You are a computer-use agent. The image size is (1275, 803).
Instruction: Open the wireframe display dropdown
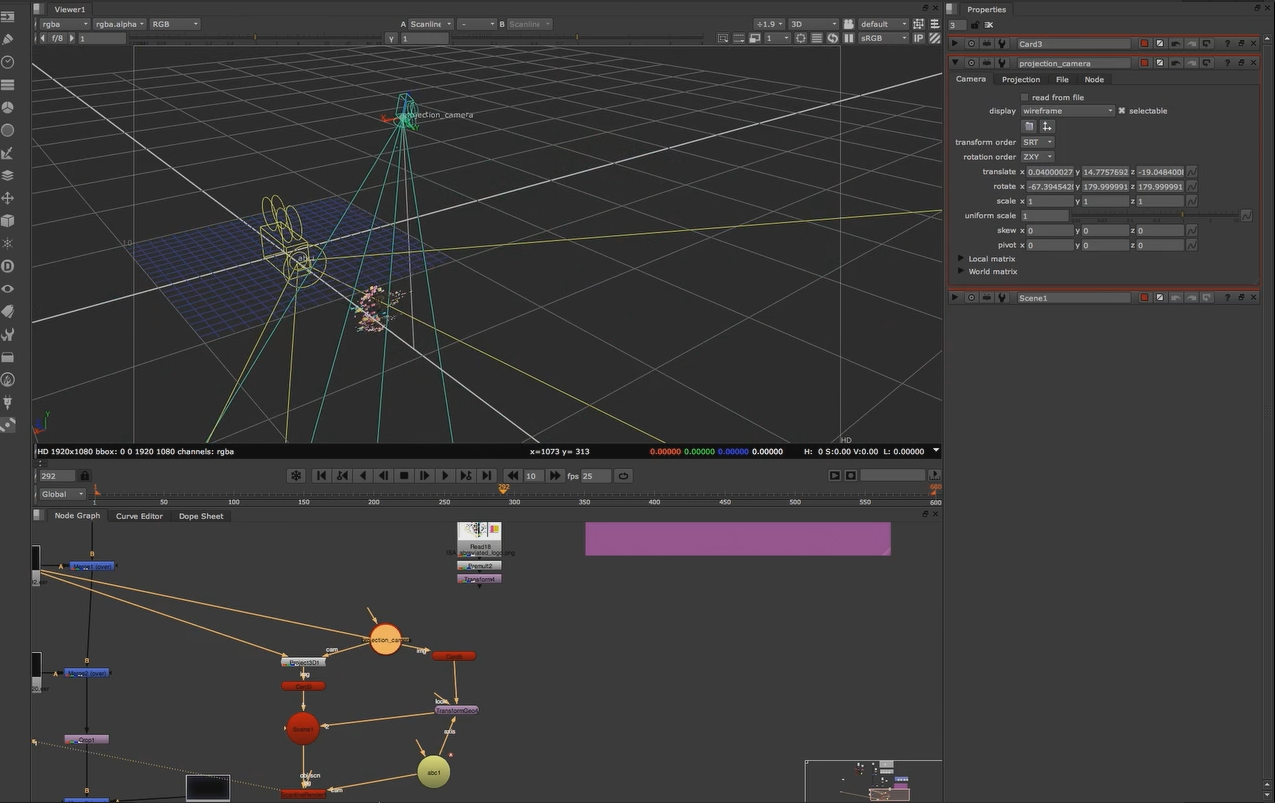(x=1067, y=111)
